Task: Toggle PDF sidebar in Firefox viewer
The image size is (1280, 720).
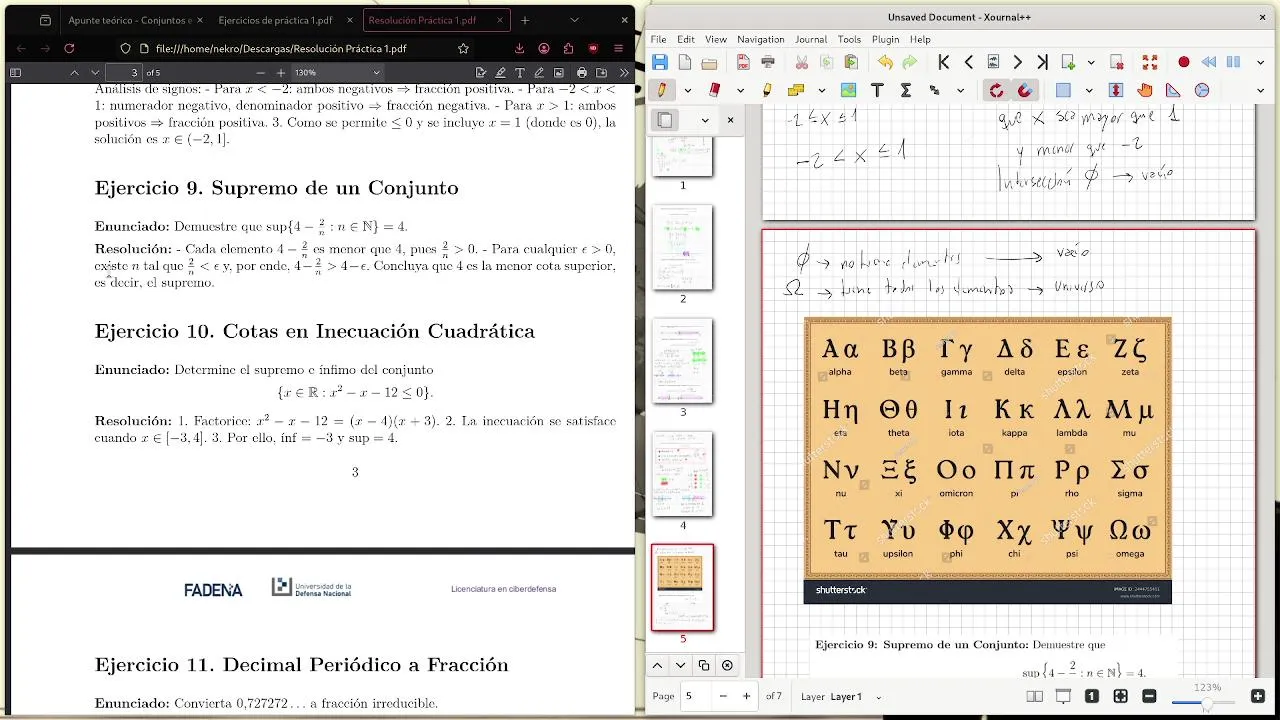Action: (x=15, y=73)
